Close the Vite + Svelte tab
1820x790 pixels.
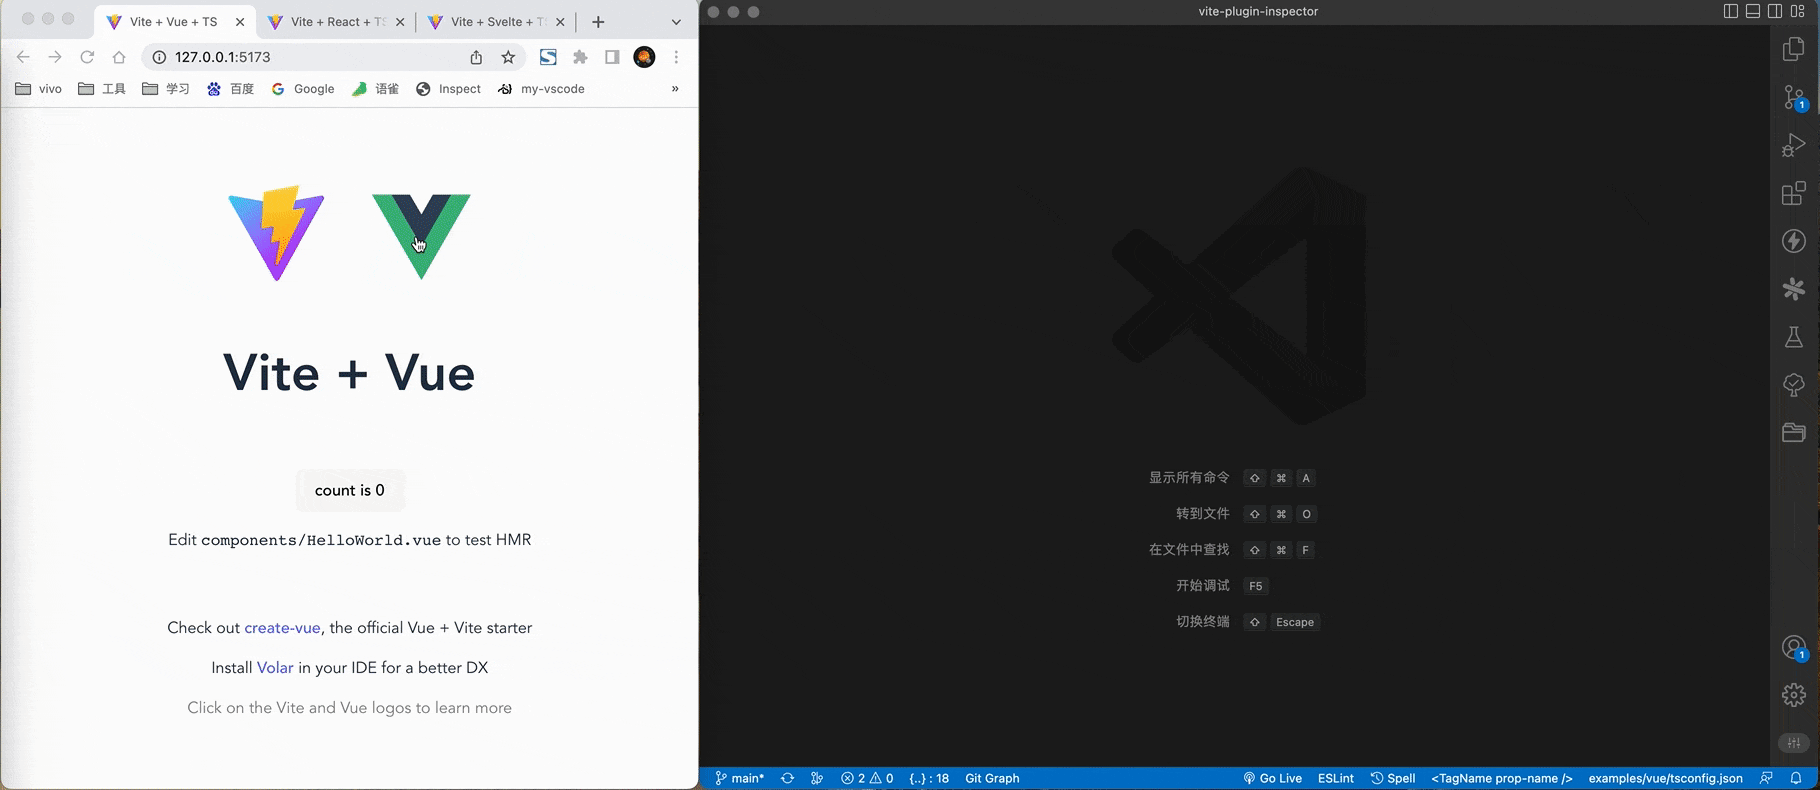(560, 22)
